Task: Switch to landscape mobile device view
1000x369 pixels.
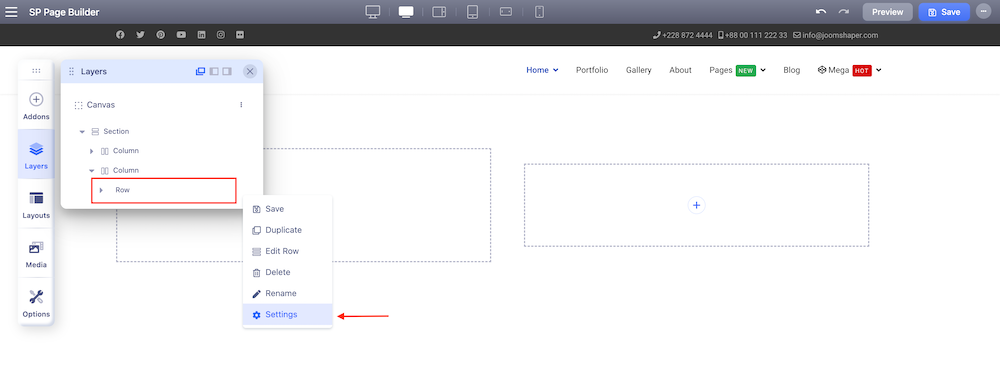Action: 506,12
